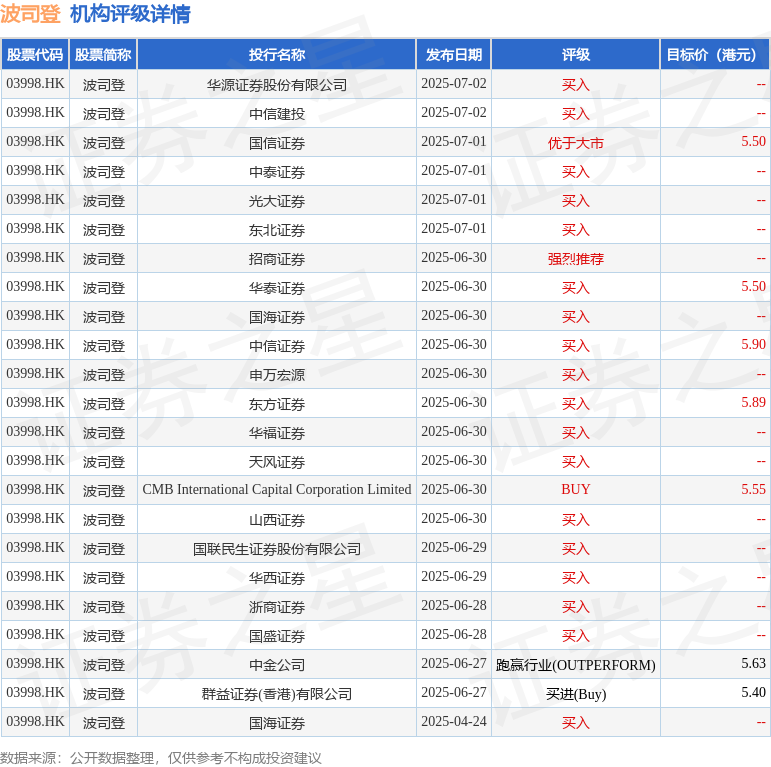Click 国信证券 target price 5.50
Screen dimensions: 771x767
click(753, 142)
